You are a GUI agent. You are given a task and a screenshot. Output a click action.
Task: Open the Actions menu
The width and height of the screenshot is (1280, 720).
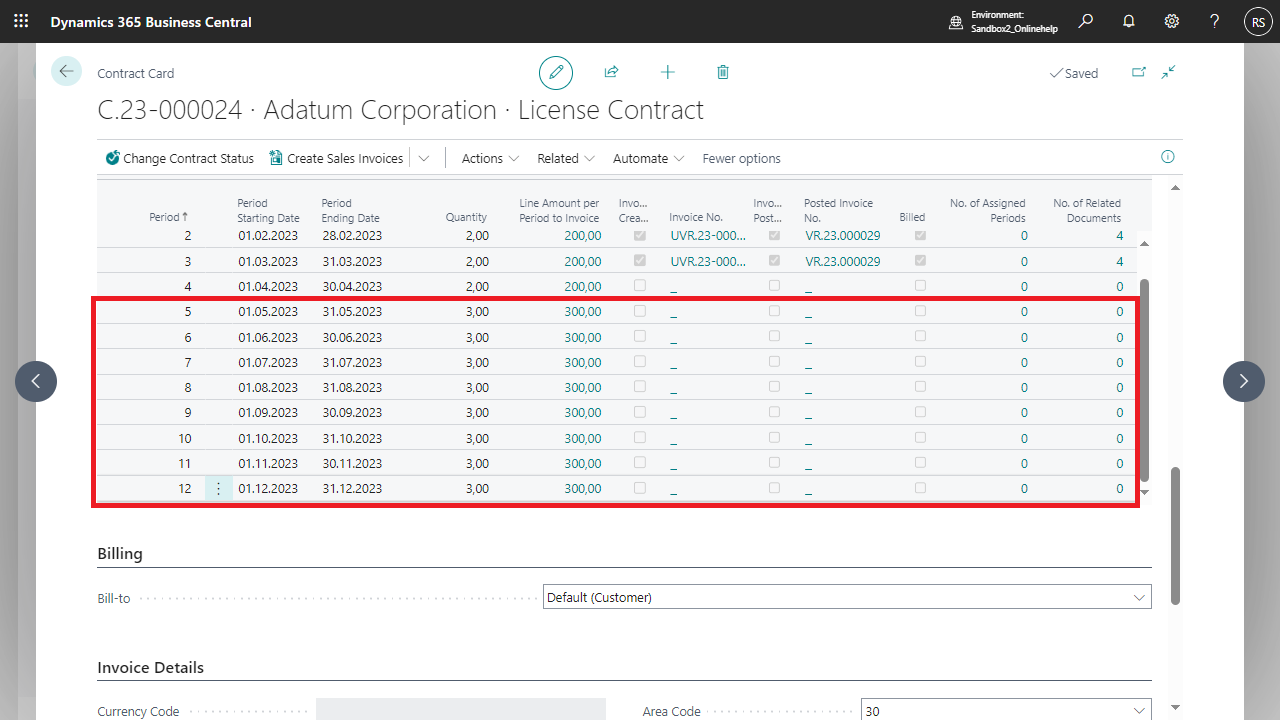click(490, 158)
